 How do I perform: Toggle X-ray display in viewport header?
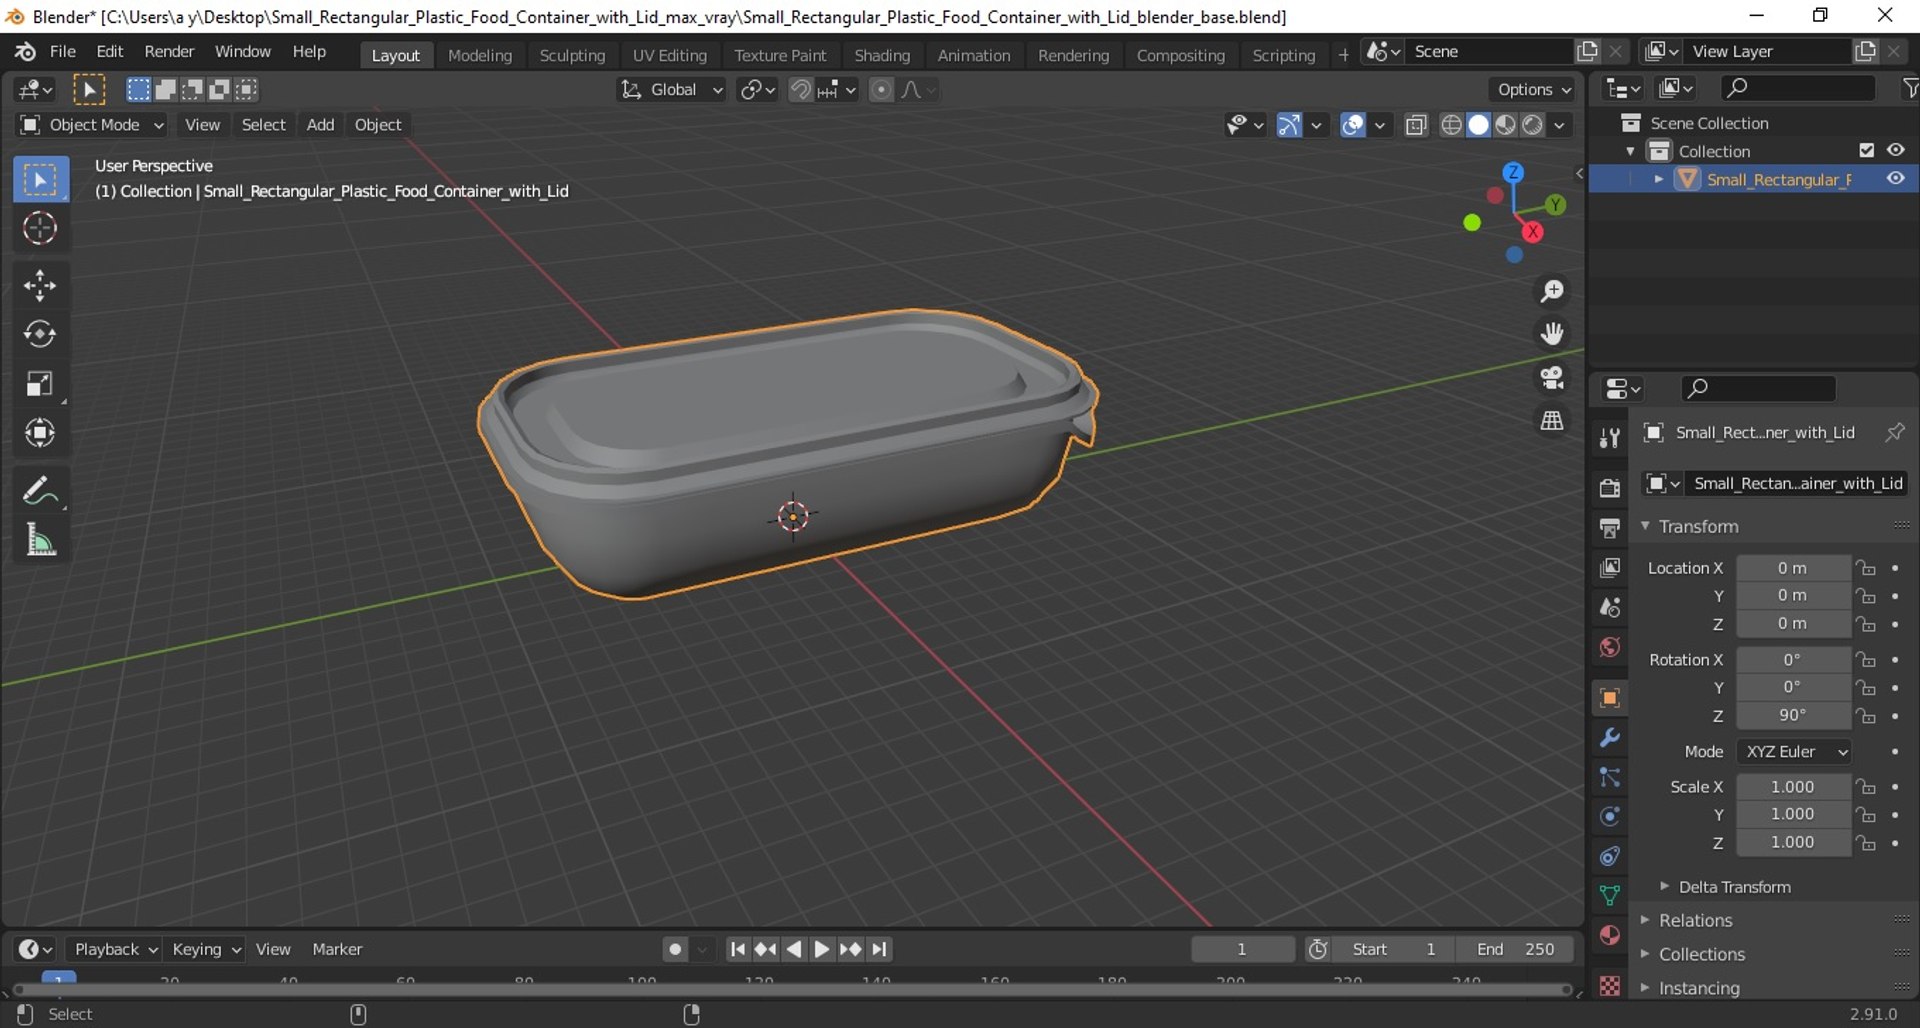point(1415,125)
